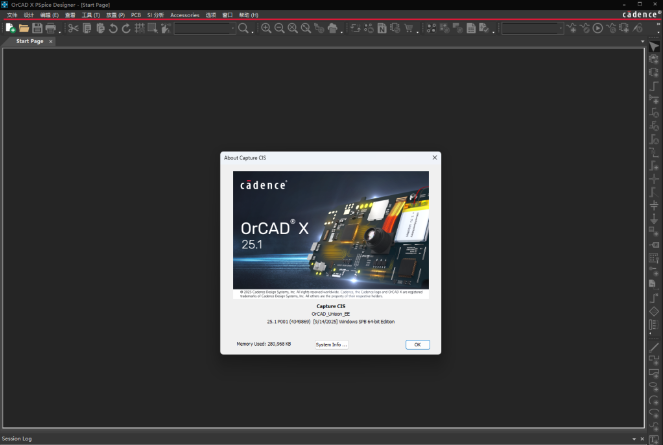Image resolution: width=663 pixels, height=445 pixels.
Task: Open the Accessories menu
Action: click(185, 16)
